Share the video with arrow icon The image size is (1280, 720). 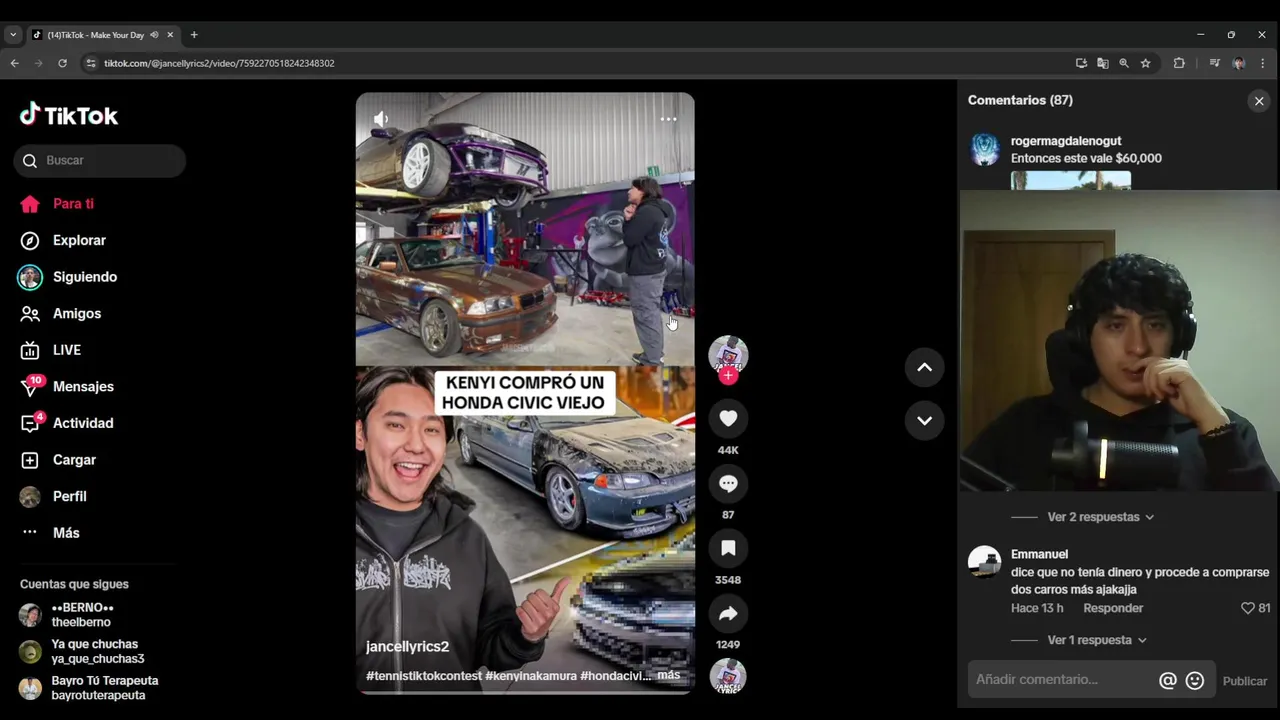click(x=728, y=613)
